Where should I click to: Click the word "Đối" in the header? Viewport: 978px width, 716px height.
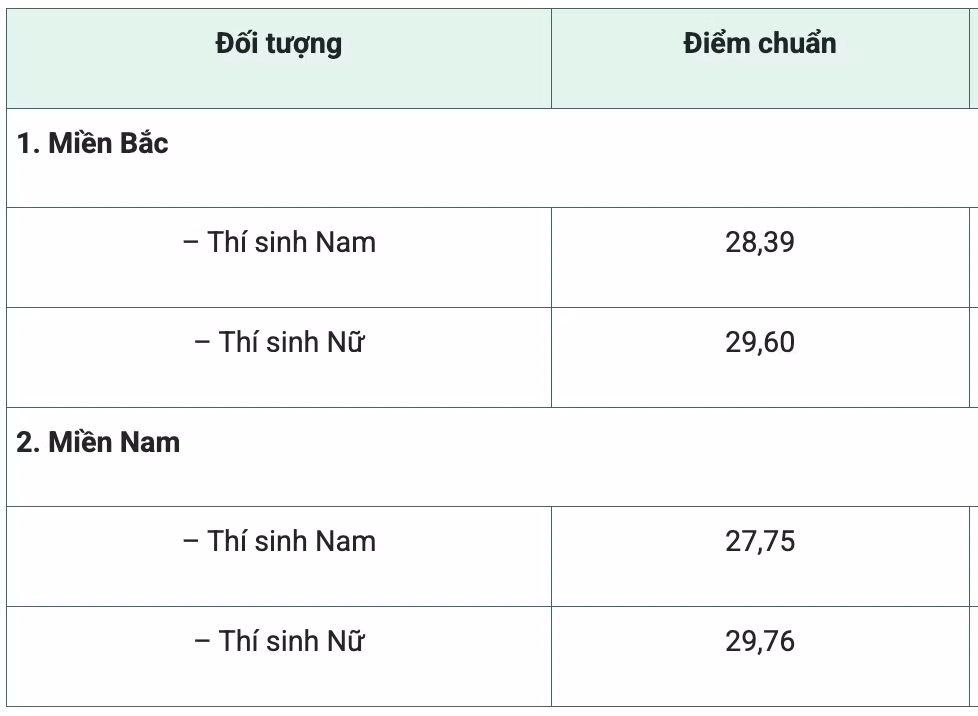236,42
